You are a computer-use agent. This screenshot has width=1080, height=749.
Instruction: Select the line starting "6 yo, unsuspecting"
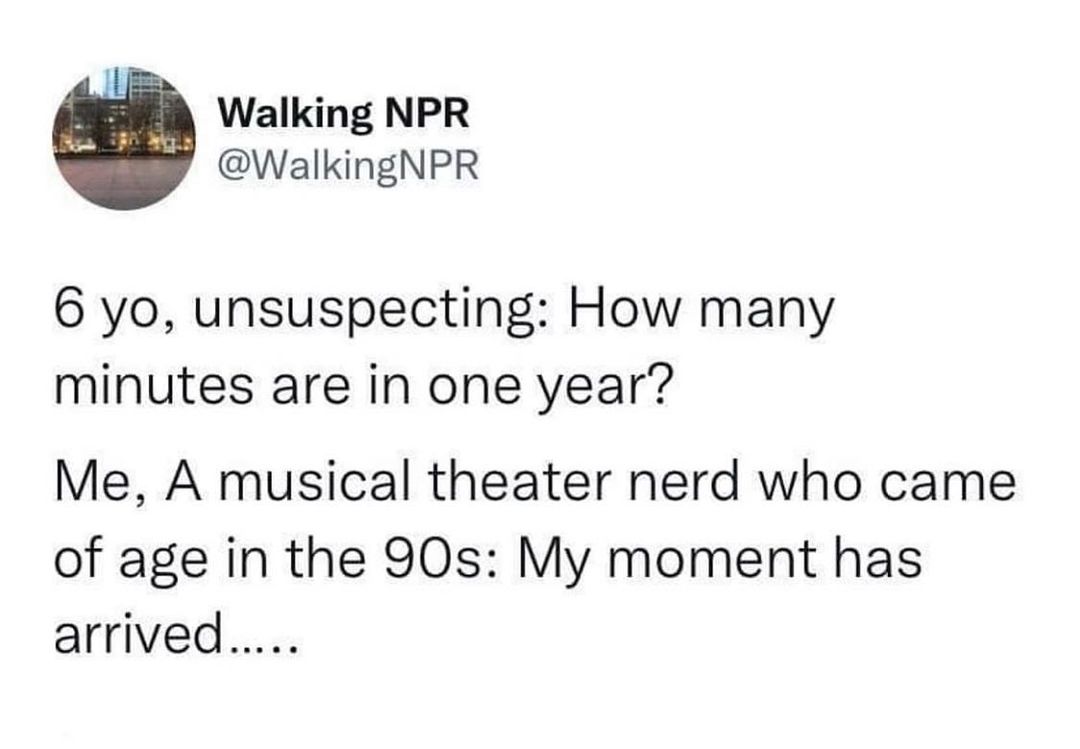(x=444, y=313)
